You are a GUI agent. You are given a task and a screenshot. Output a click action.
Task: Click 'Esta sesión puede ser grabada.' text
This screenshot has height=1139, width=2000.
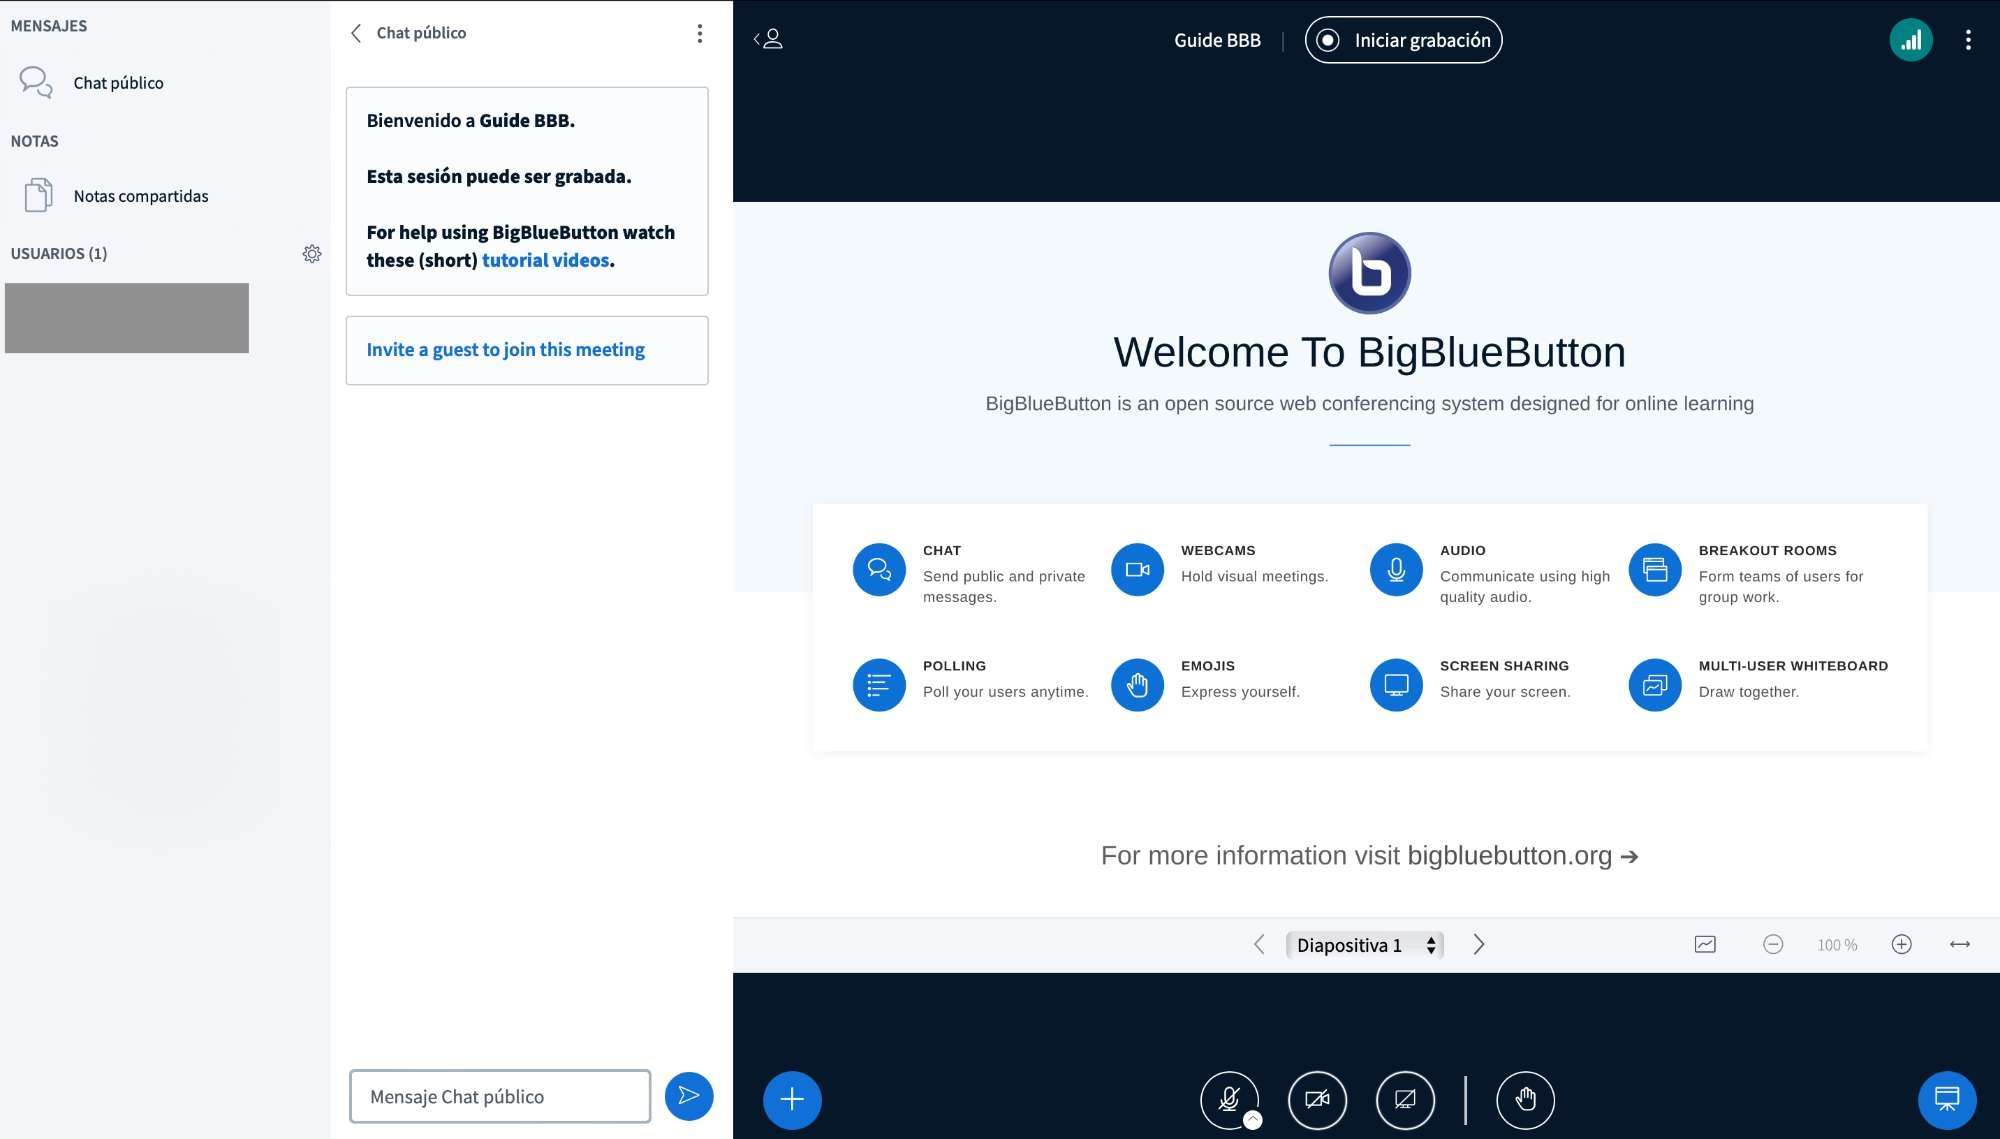coord(499,177)
